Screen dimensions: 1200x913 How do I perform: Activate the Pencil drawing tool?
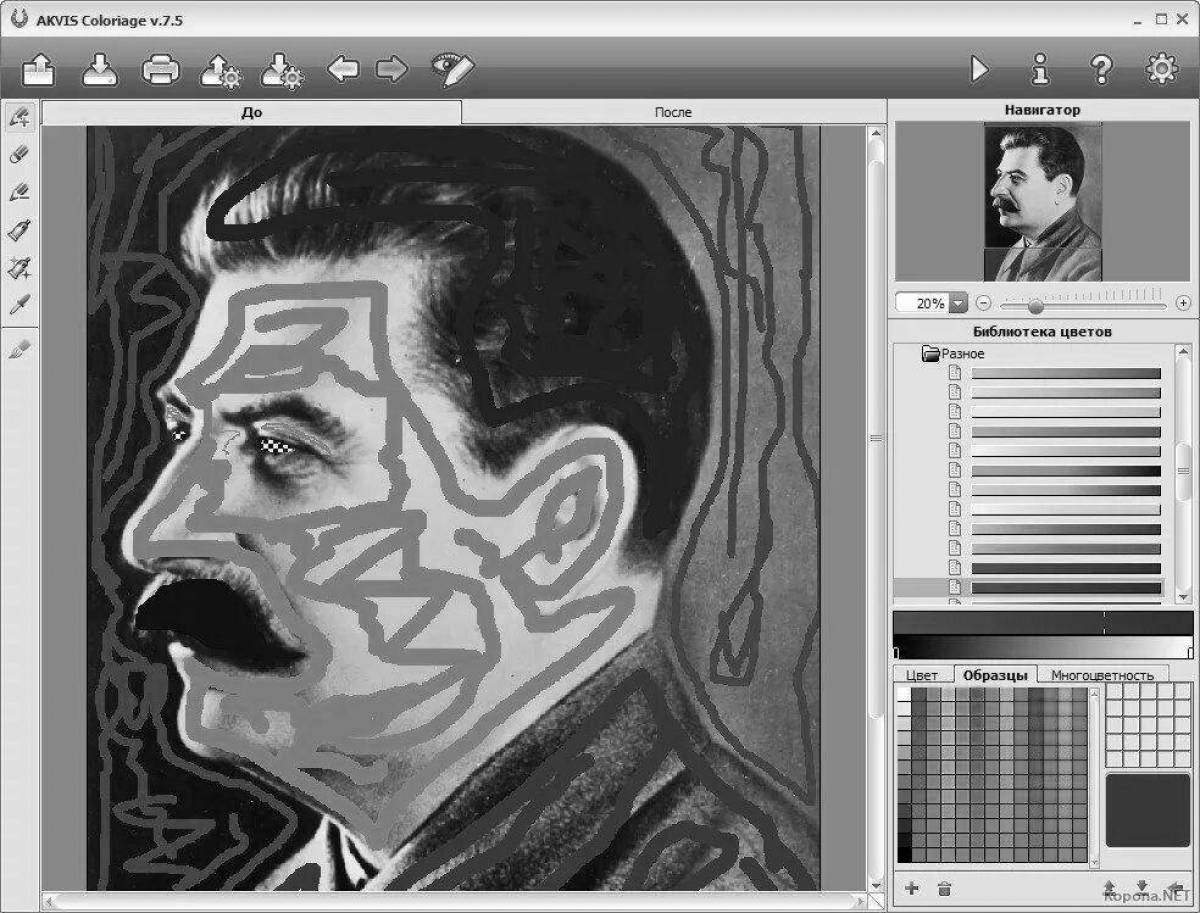tap(19, 117)
